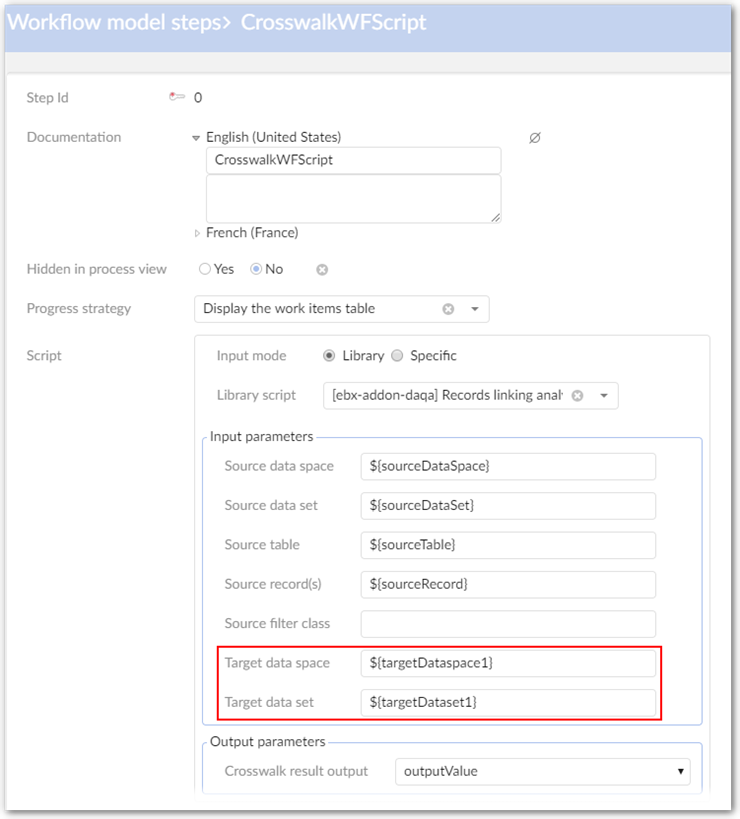Click the Target data space field
740x819 pixels.
coord(508,663)
